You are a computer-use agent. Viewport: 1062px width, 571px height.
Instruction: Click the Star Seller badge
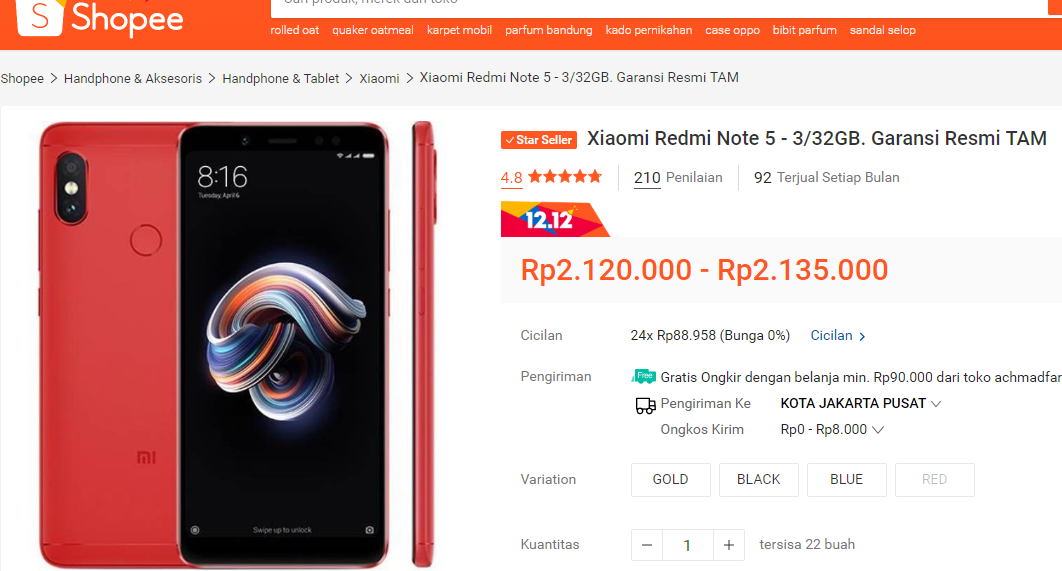pyautogui.click(x=539, y=140)
